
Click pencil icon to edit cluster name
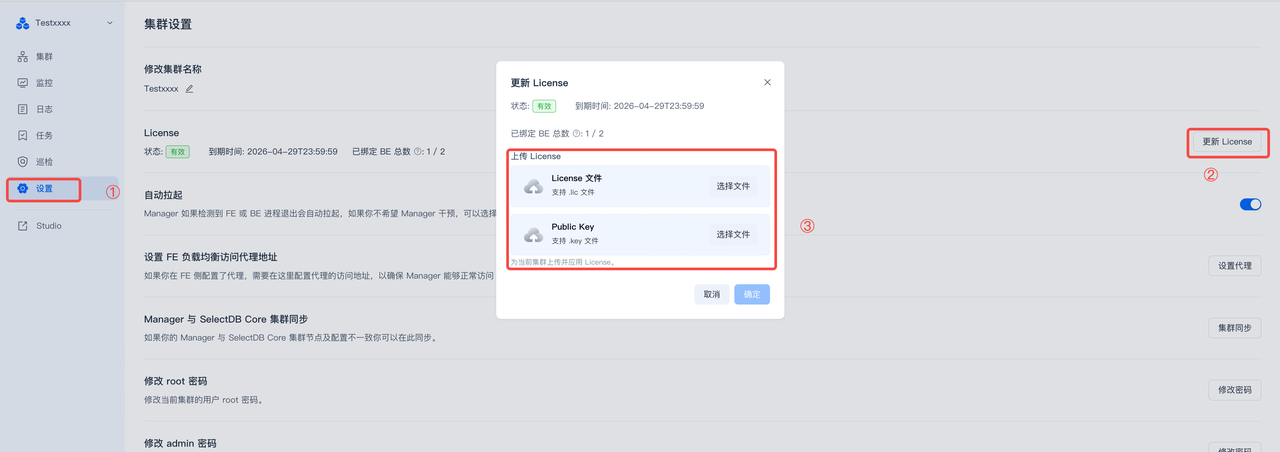pyautogui.click(x=189, y=88)
